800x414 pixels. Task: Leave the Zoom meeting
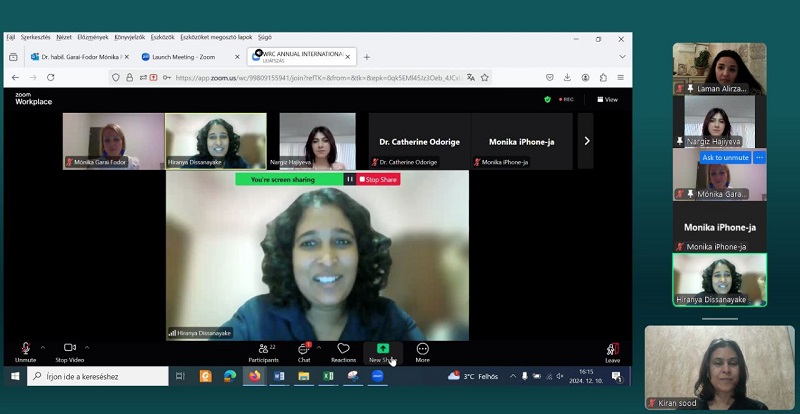(x=613, y=352)
